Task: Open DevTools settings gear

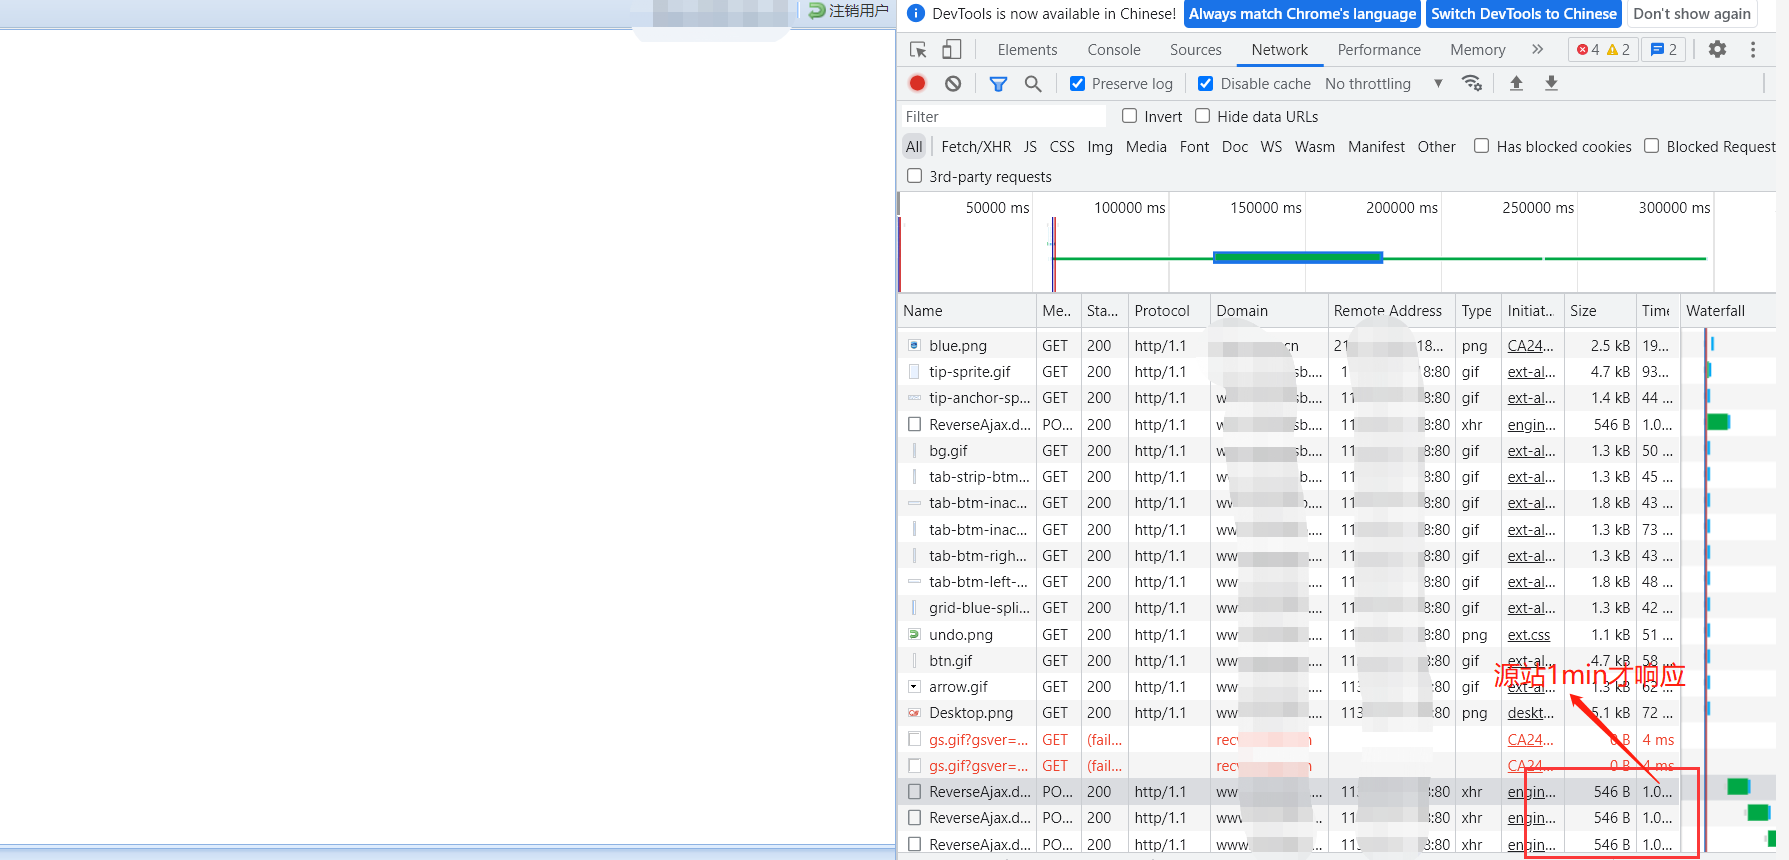Action: click(x=1717, y=50)
